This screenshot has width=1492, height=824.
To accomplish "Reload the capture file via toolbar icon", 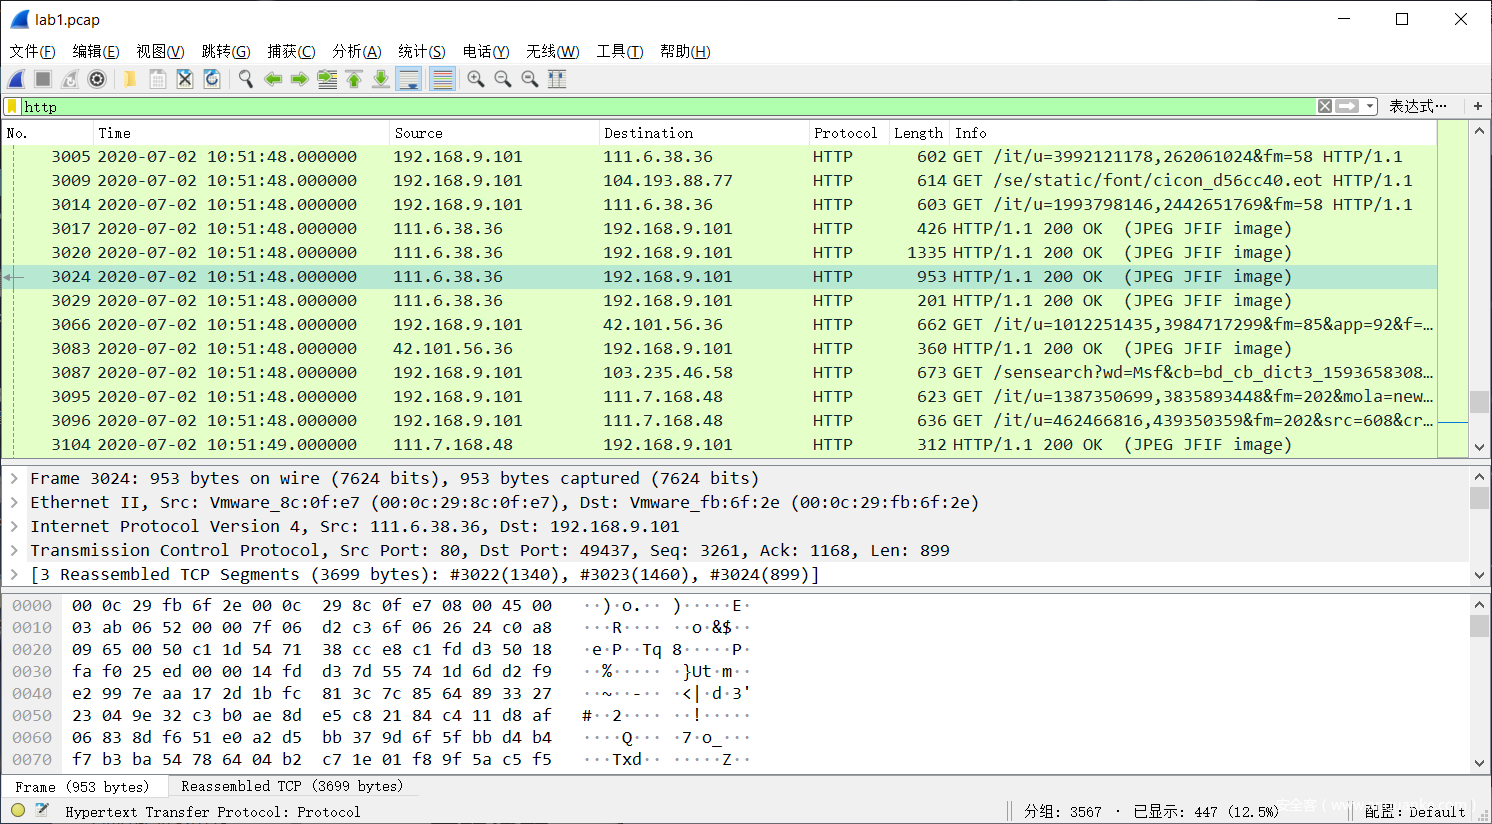I will pos(212,79).
